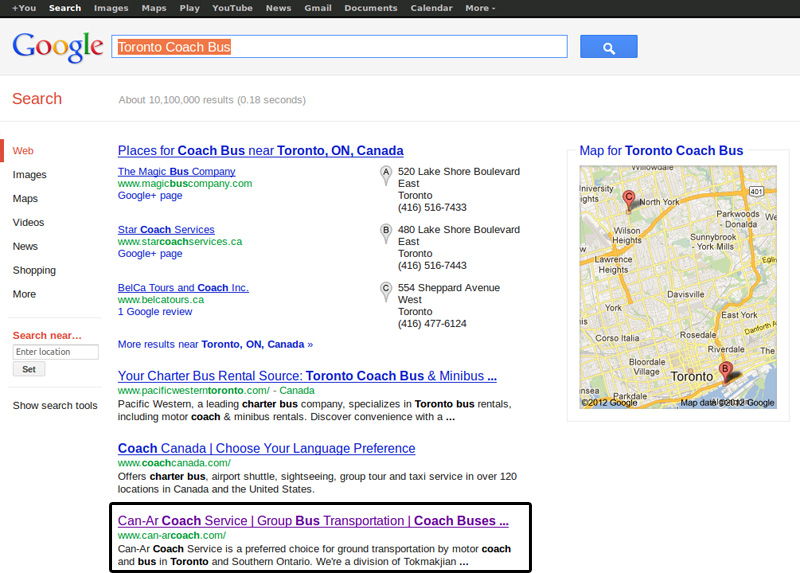The width and height of the screenshot is (800, 573).
Task: Expand Show search tools
Action: pos(55,406)
